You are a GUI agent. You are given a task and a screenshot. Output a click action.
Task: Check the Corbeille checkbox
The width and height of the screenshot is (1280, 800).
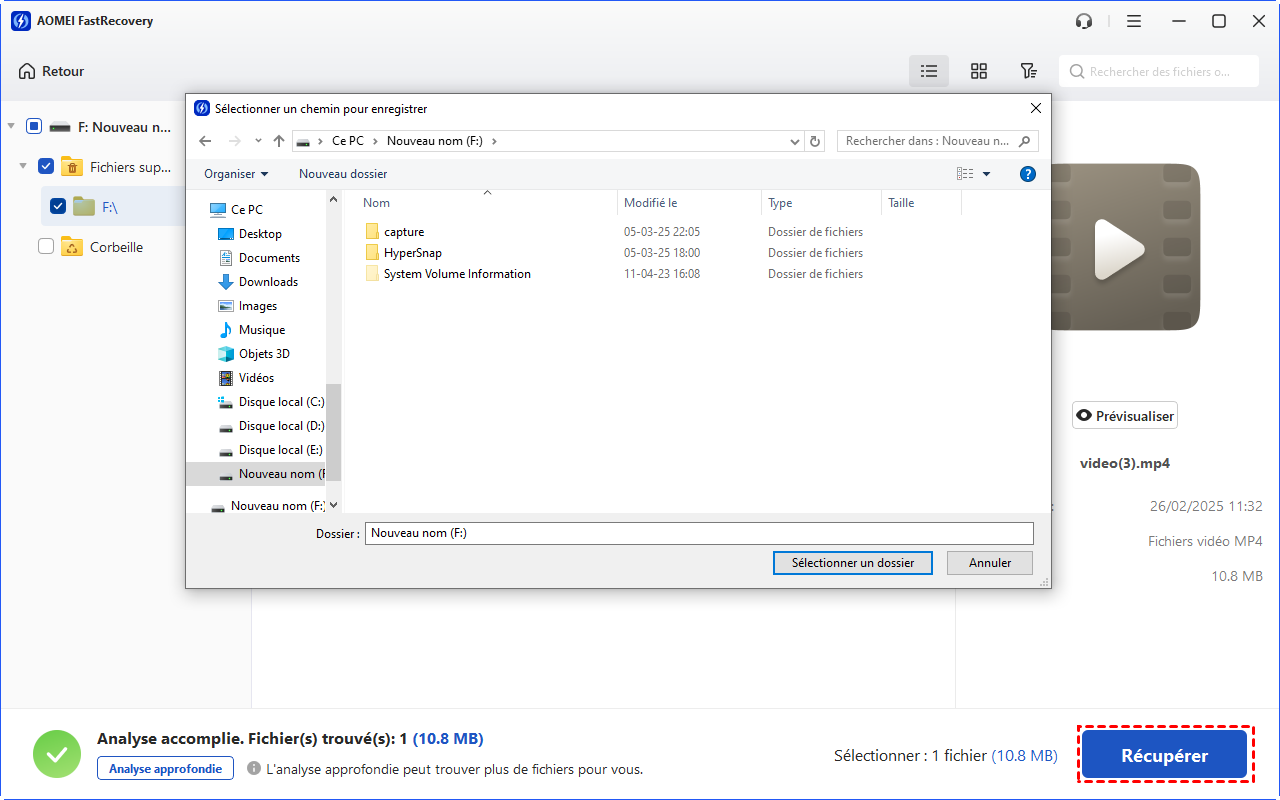(46, 247)
